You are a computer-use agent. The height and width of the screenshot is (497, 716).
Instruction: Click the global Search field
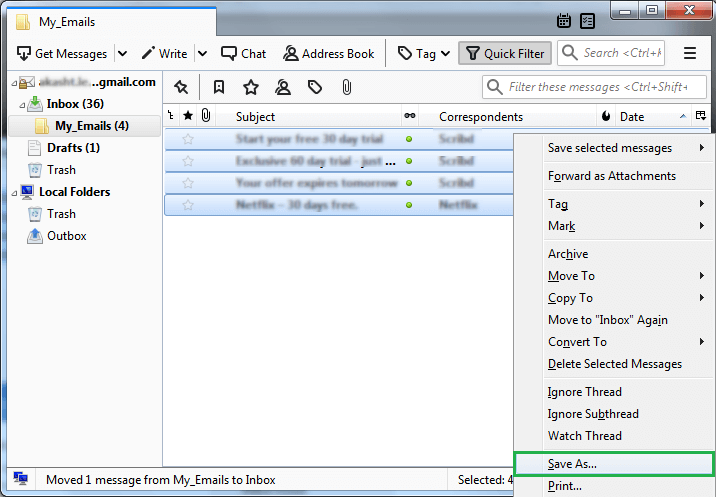point(612,53)
